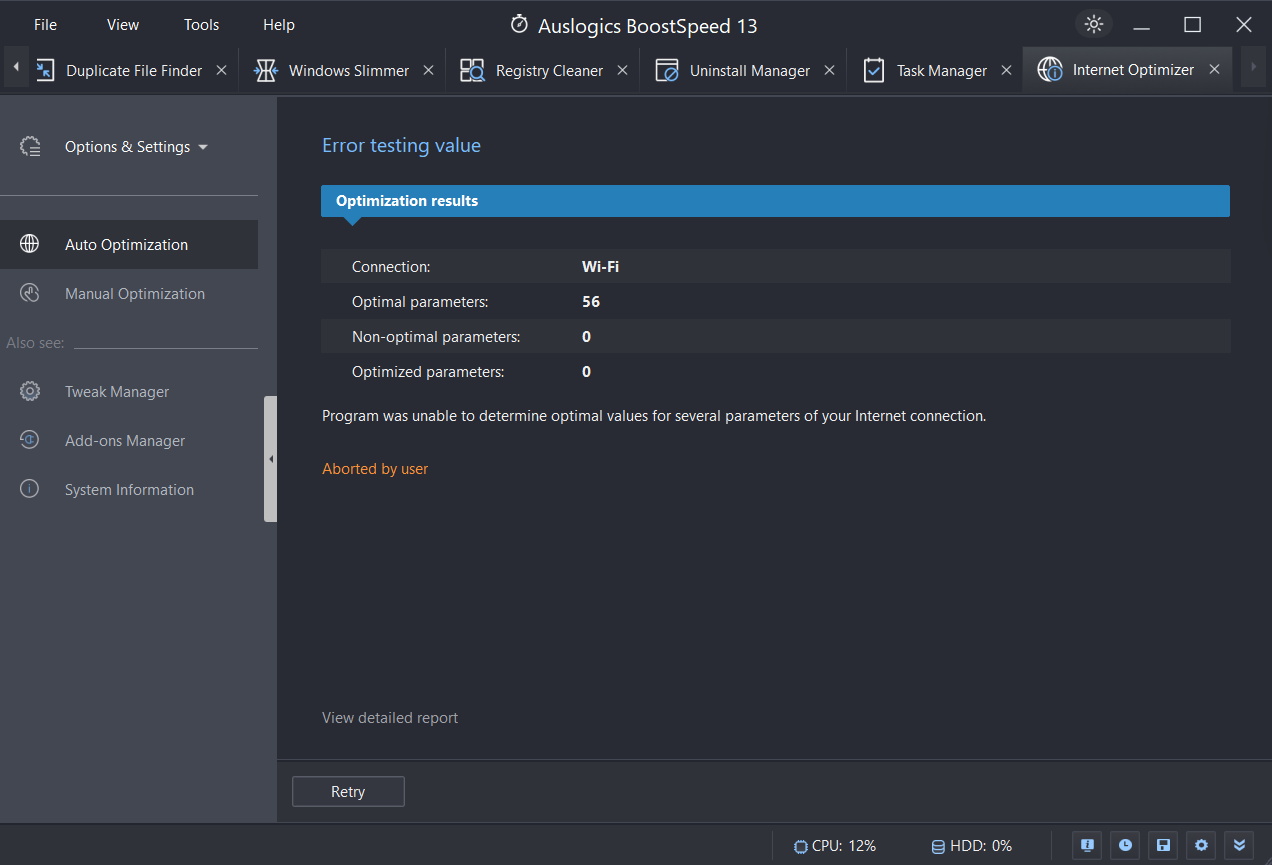Expand the Options & Settings dropdown
Viewport: 1272px width, 865px height.
pyautogui.click(x=203, y=147)
